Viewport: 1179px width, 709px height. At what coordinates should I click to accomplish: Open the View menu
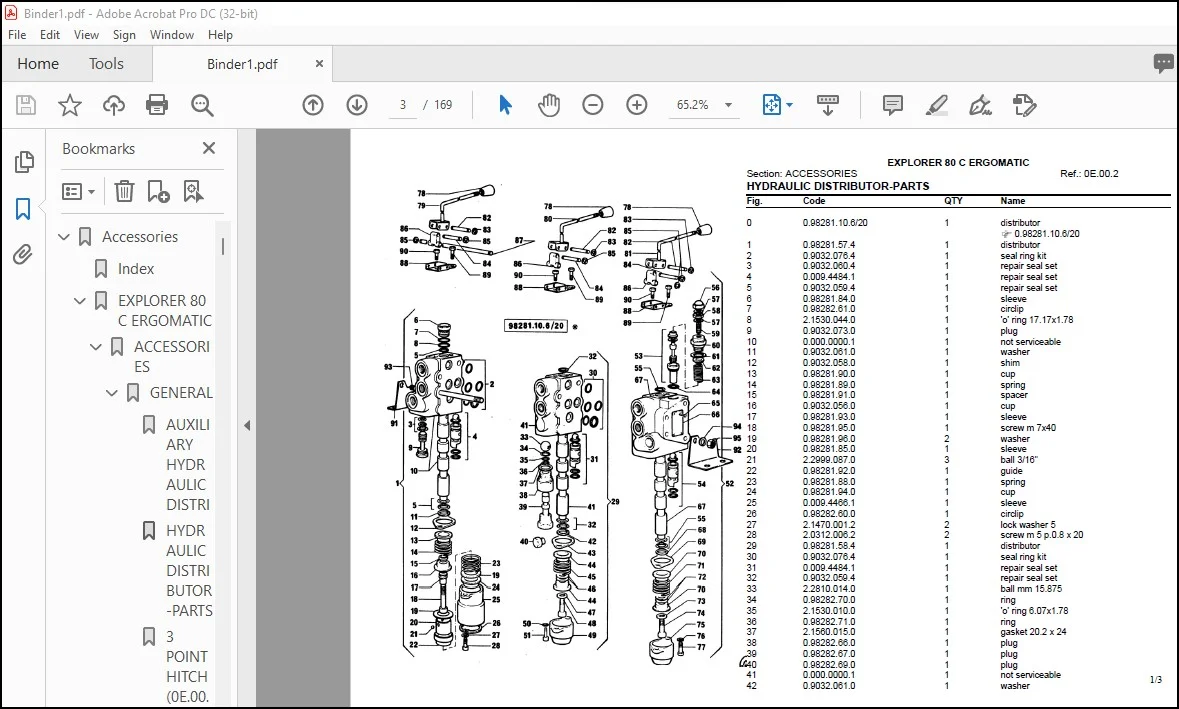pyautogui.click(x=86, y=35)
